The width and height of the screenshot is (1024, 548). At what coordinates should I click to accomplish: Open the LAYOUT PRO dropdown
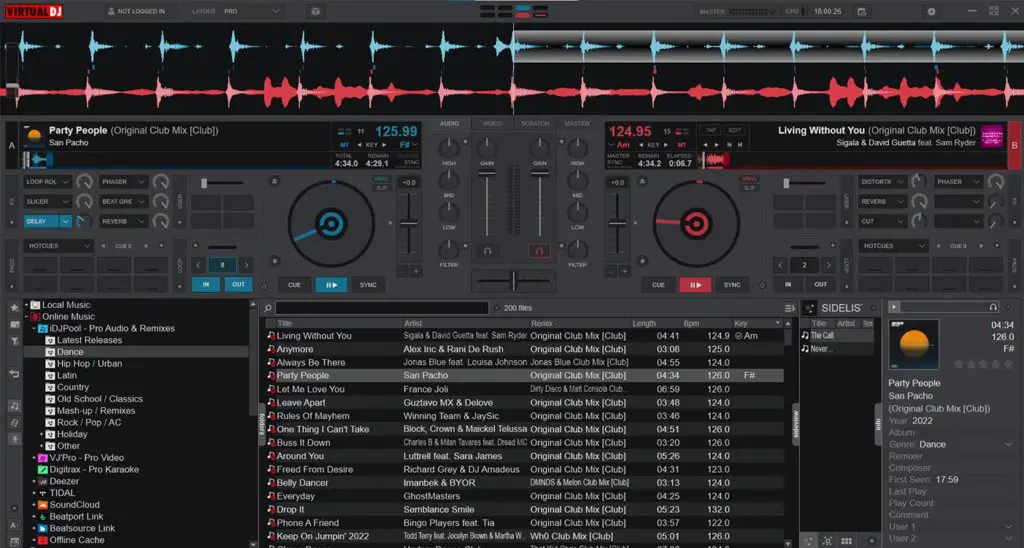[235, 11]
